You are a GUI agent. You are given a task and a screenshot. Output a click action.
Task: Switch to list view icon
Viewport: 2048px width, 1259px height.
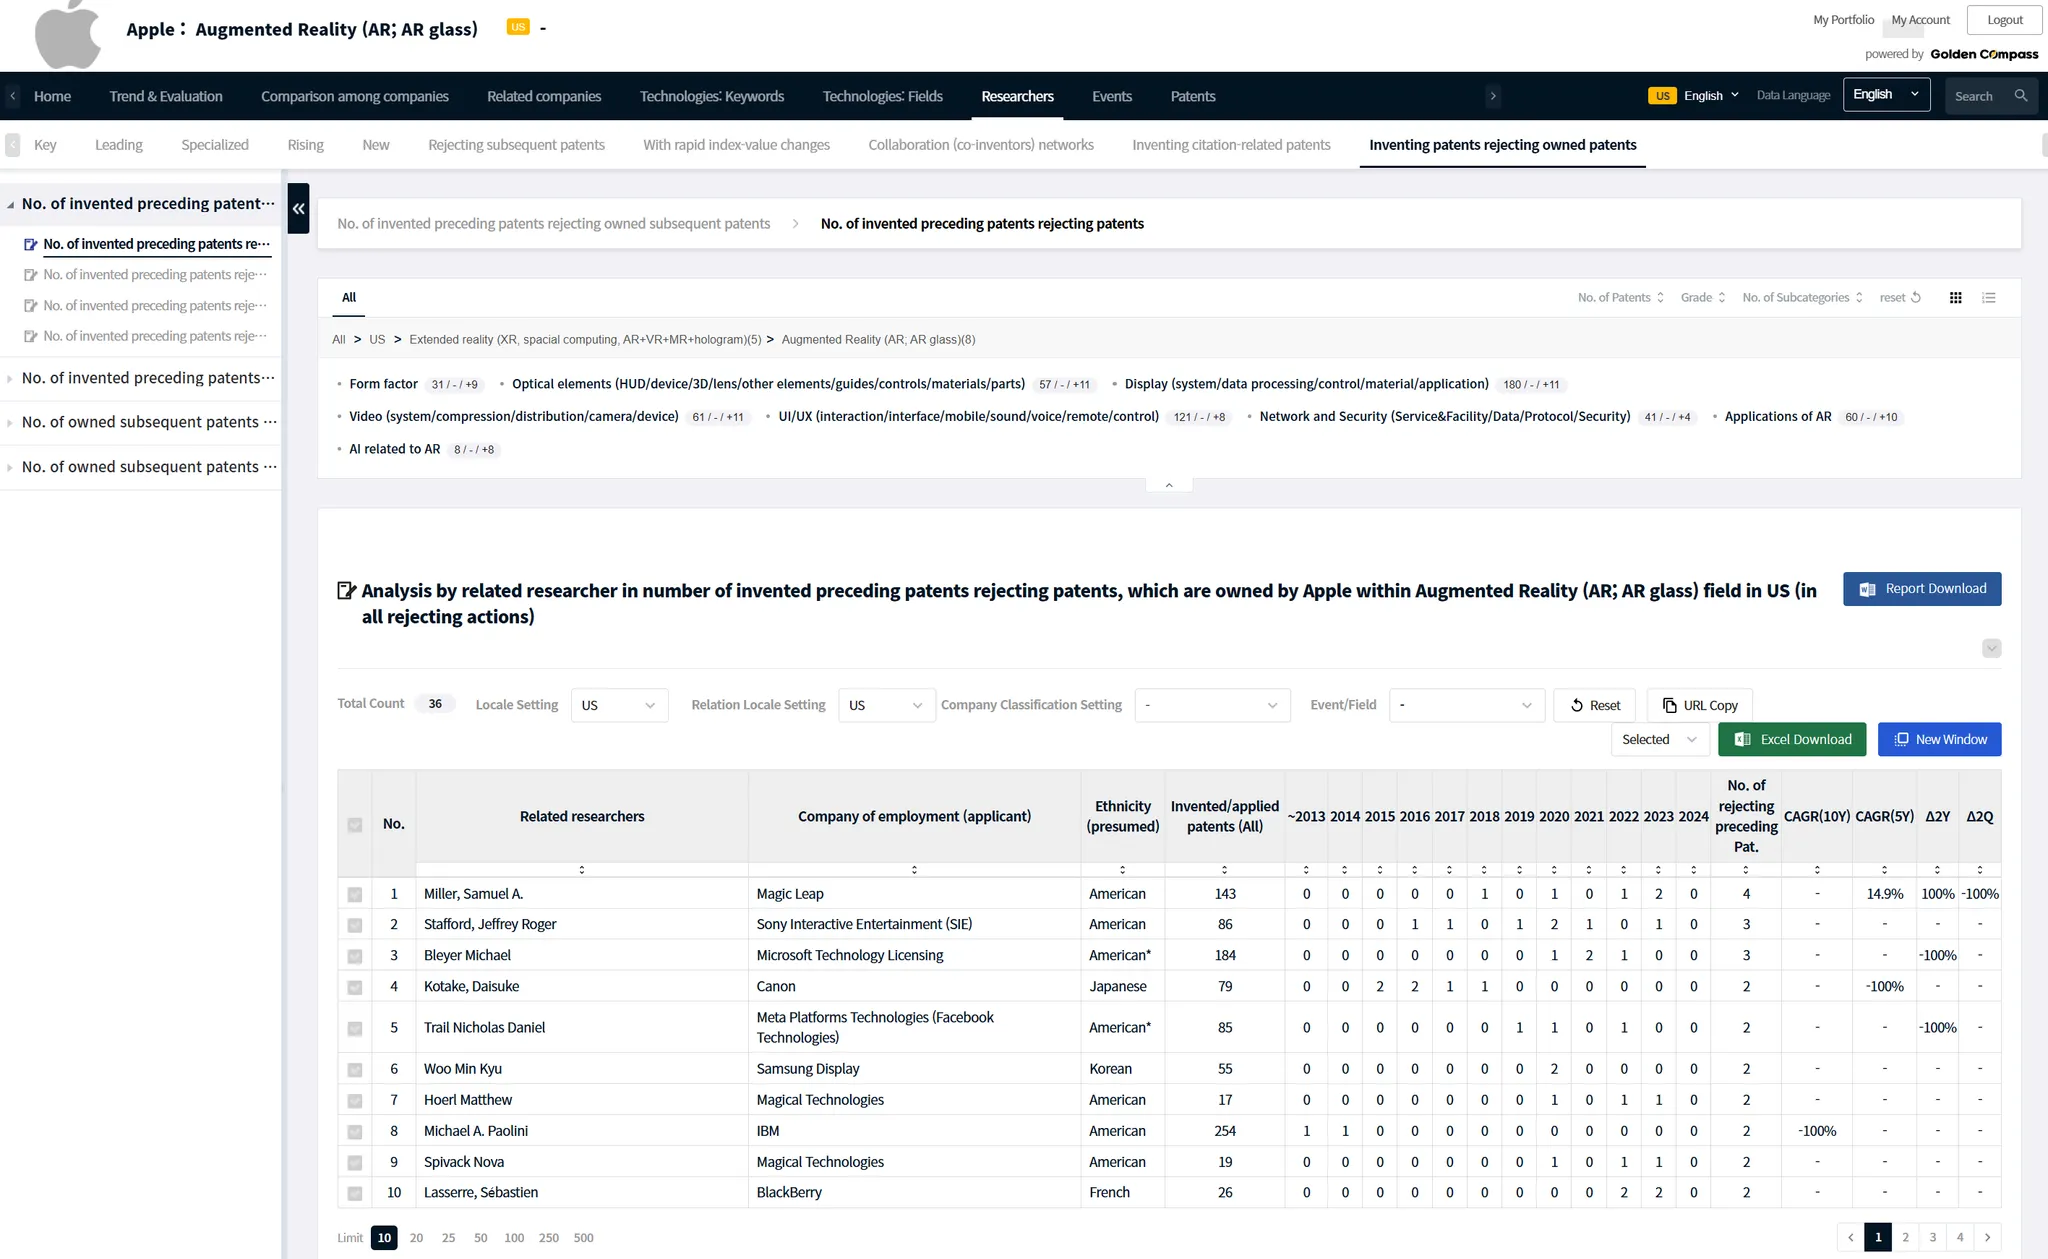tap(1988, 297)
